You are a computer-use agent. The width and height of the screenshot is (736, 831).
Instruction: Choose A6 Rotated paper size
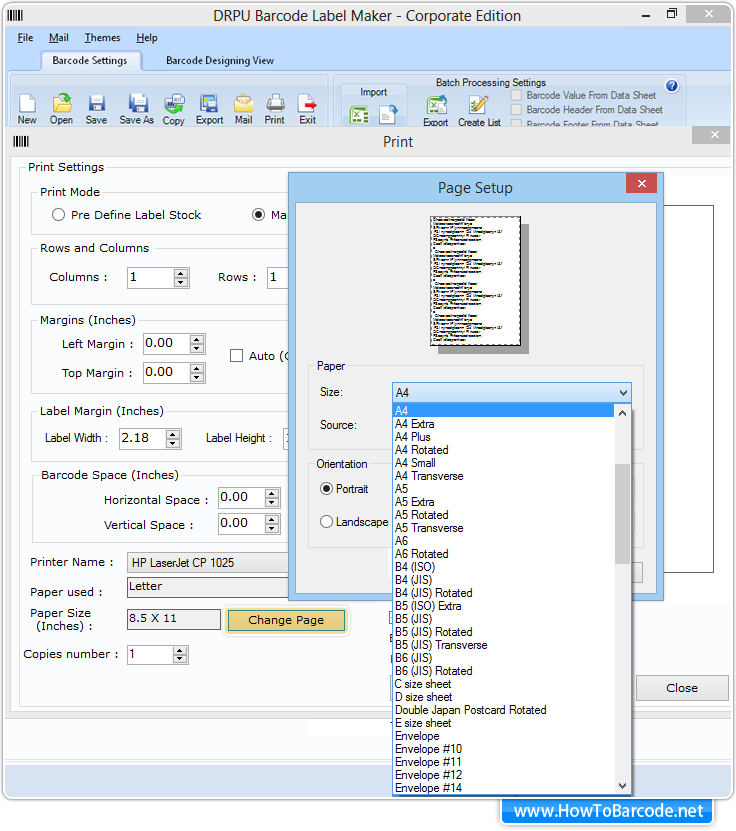pos(503,554)
